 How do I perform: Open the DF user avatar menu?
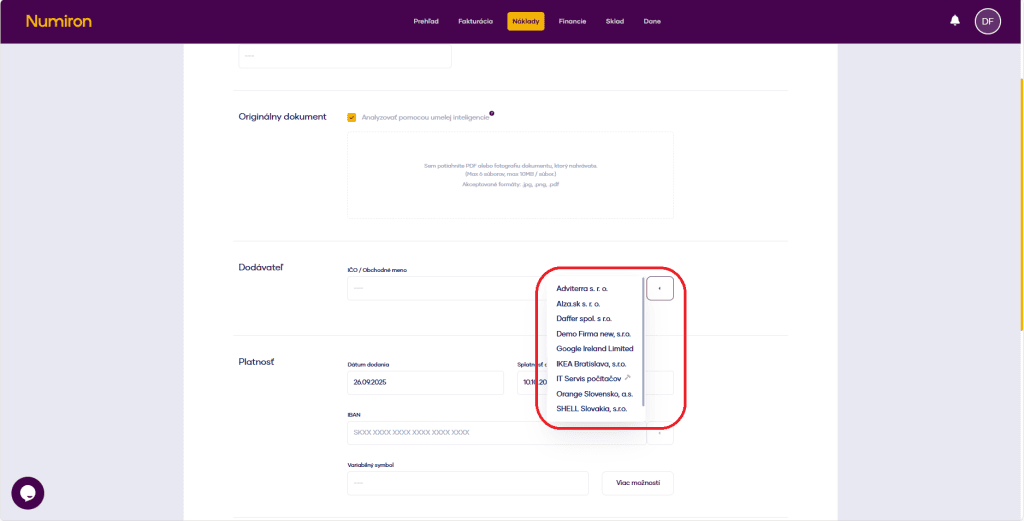pos(987,21)
